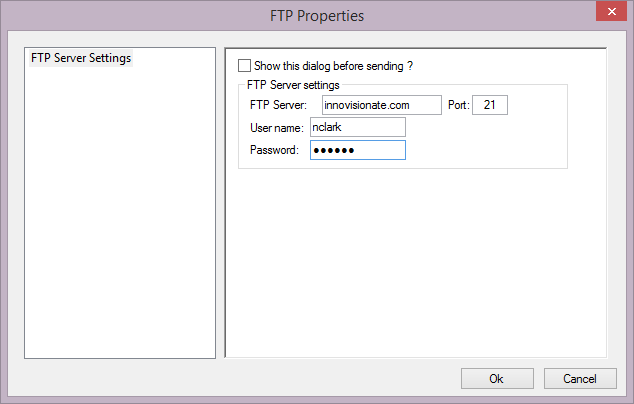Focus the Port number field

(490, 105)
